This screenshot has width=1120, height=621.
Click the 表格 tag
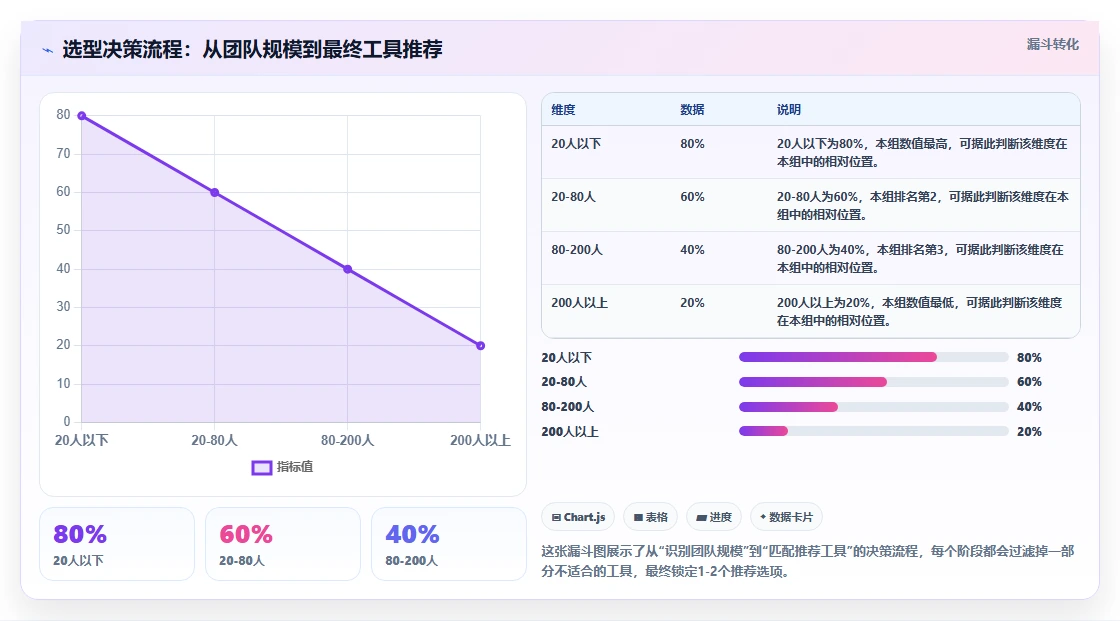click(x=651, y=517)
